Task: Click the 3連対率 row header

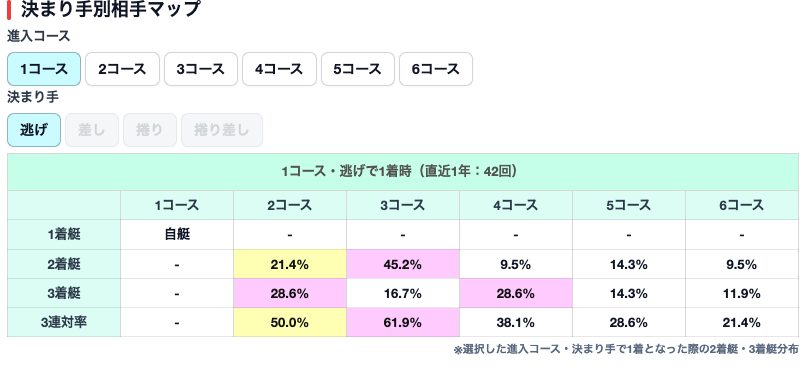Action: pos(64,323)
